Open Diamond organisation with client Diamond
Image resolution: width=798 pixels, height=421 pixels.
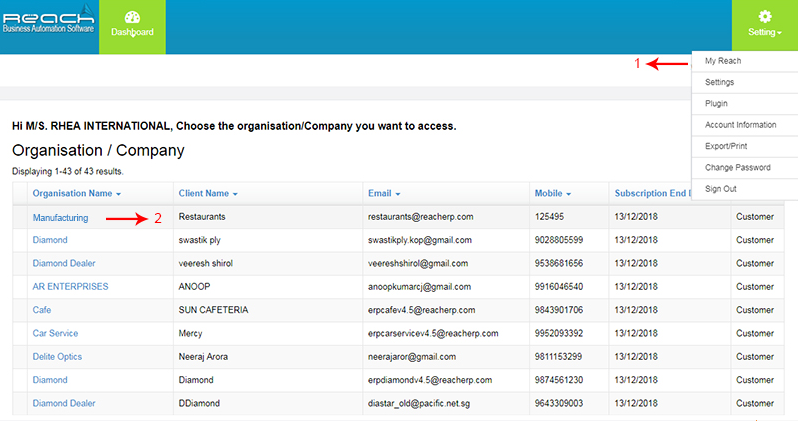pyautogui.click(x=50, y=380)
